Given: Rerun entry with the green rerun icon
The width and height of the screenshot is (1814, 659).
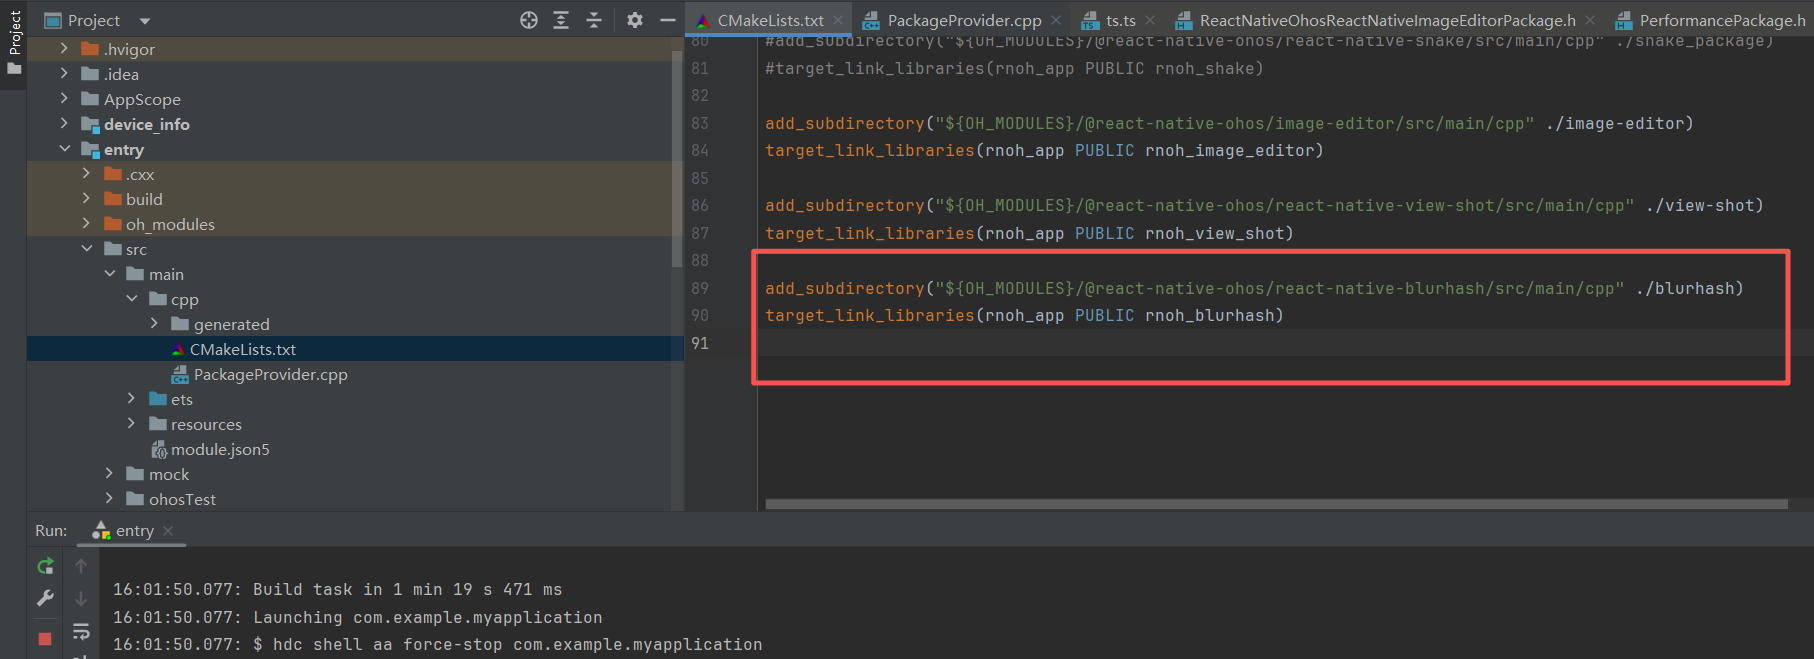Looking at the screenshot, I should coord(45,566).
